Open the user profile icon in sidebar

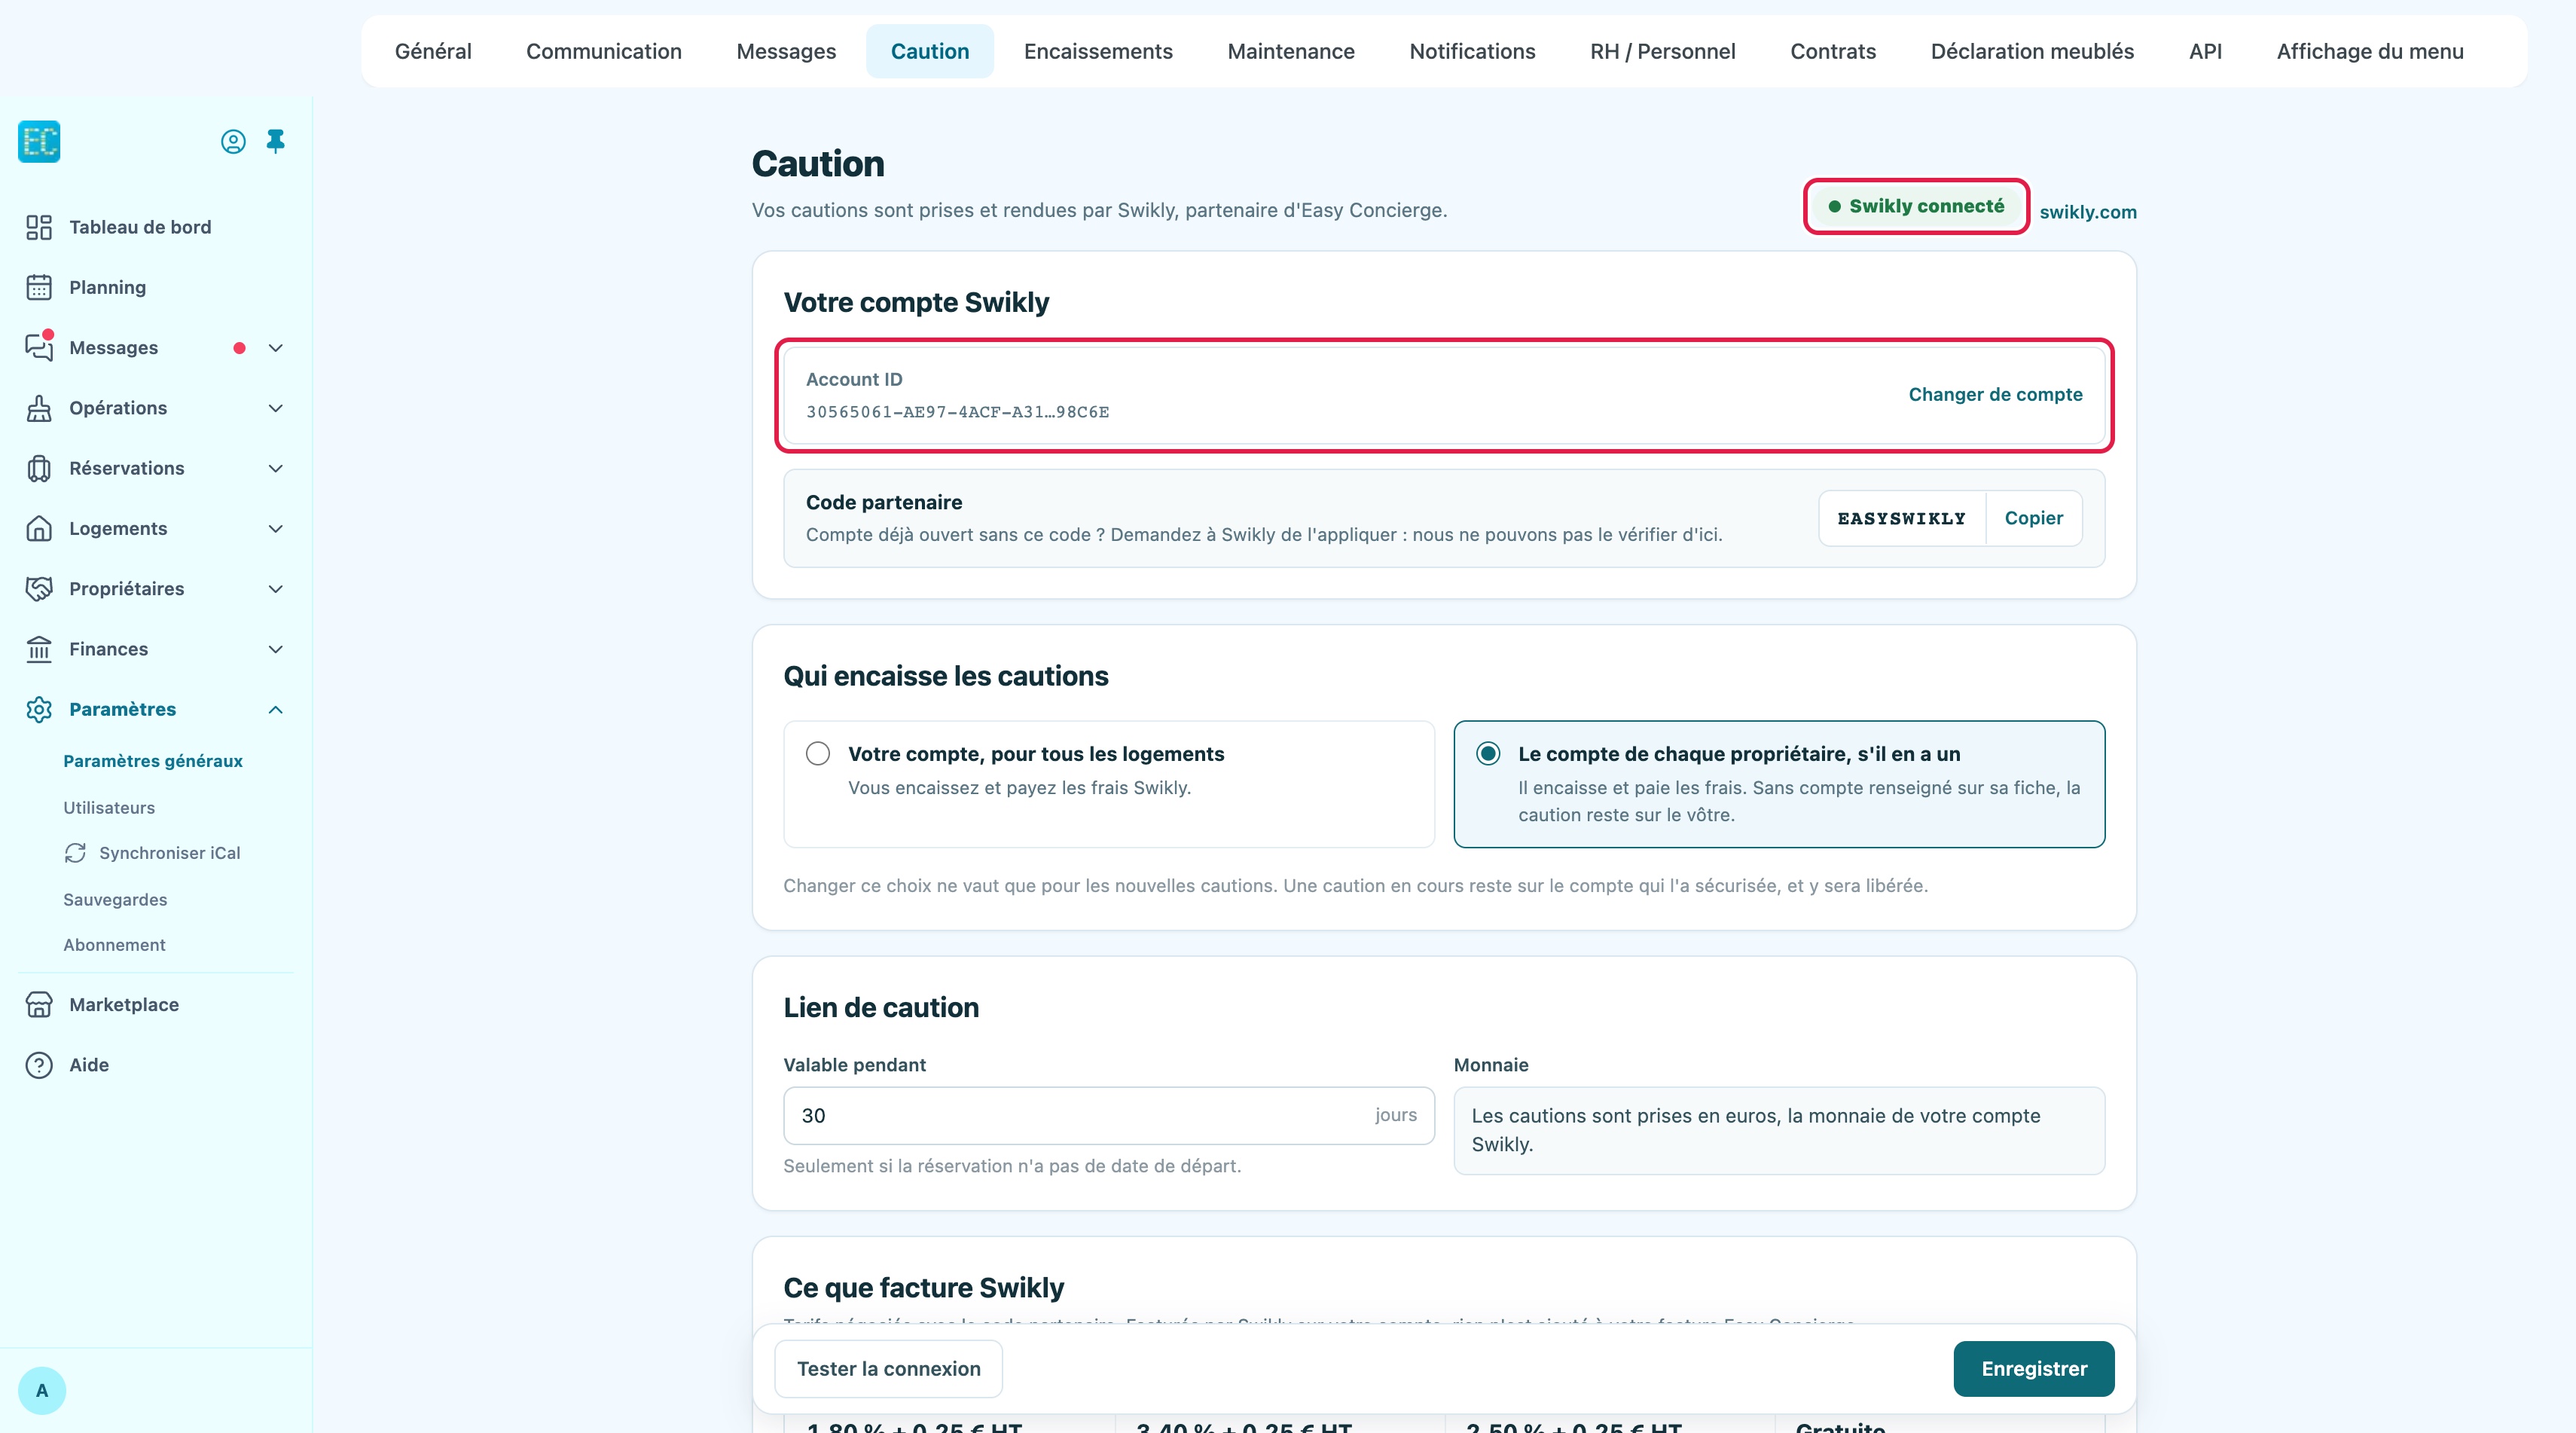click(x=233, y=142)
